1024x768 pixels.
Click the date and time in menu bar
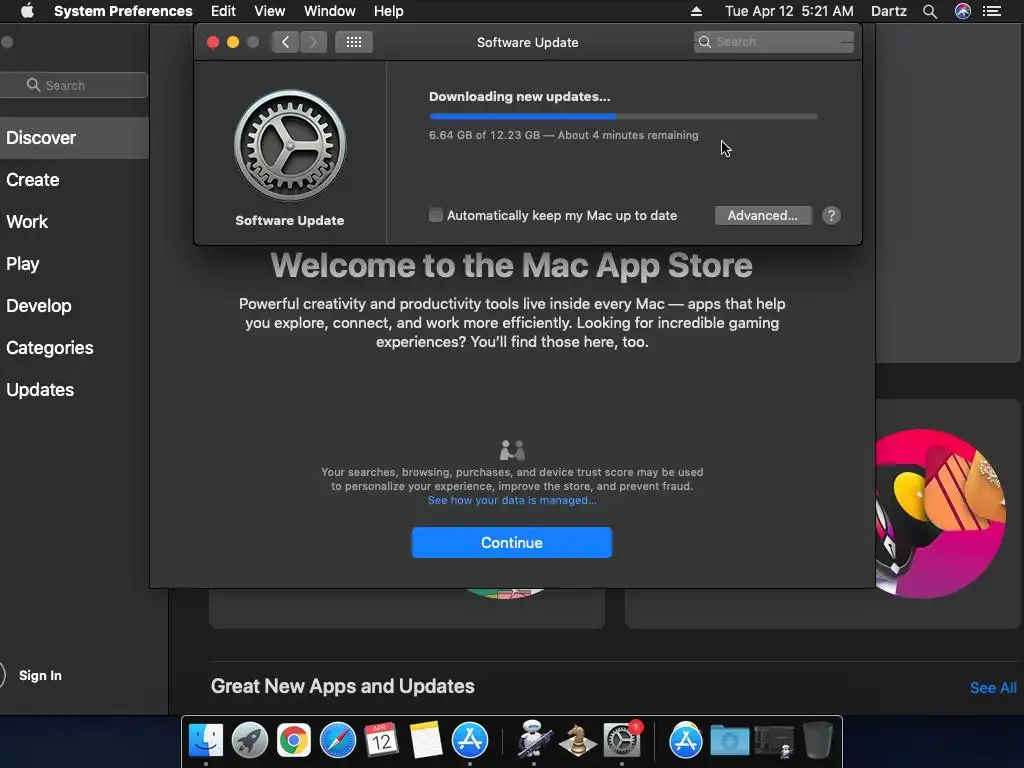789,11
